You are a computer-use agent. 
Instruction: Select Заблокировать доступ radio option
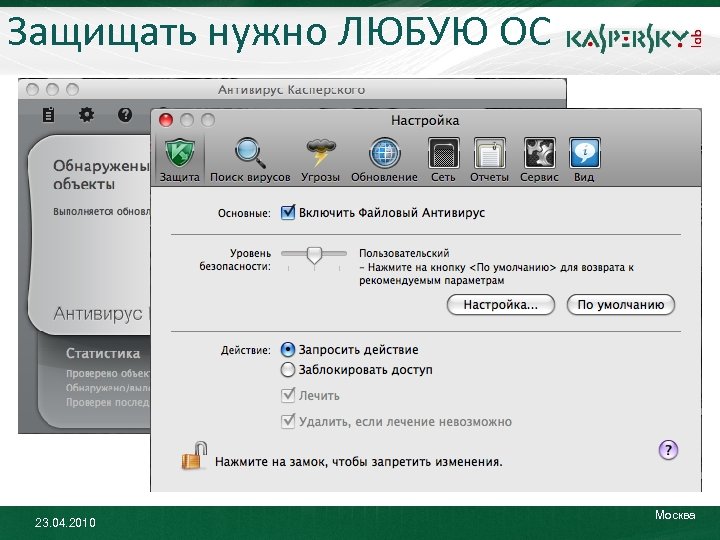[x=287, y=370]
